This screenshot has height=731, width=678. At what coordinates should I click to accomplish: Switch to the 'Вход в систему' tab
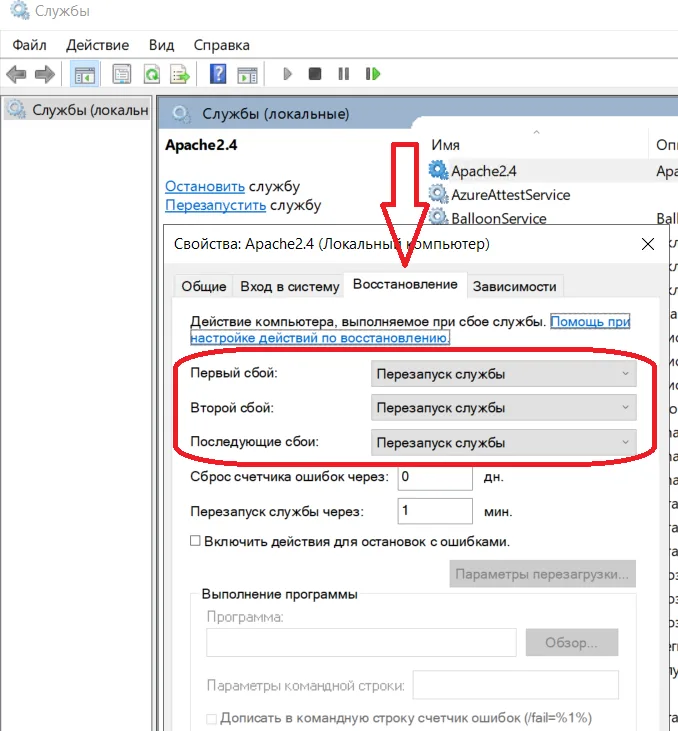tap(290, 286)
